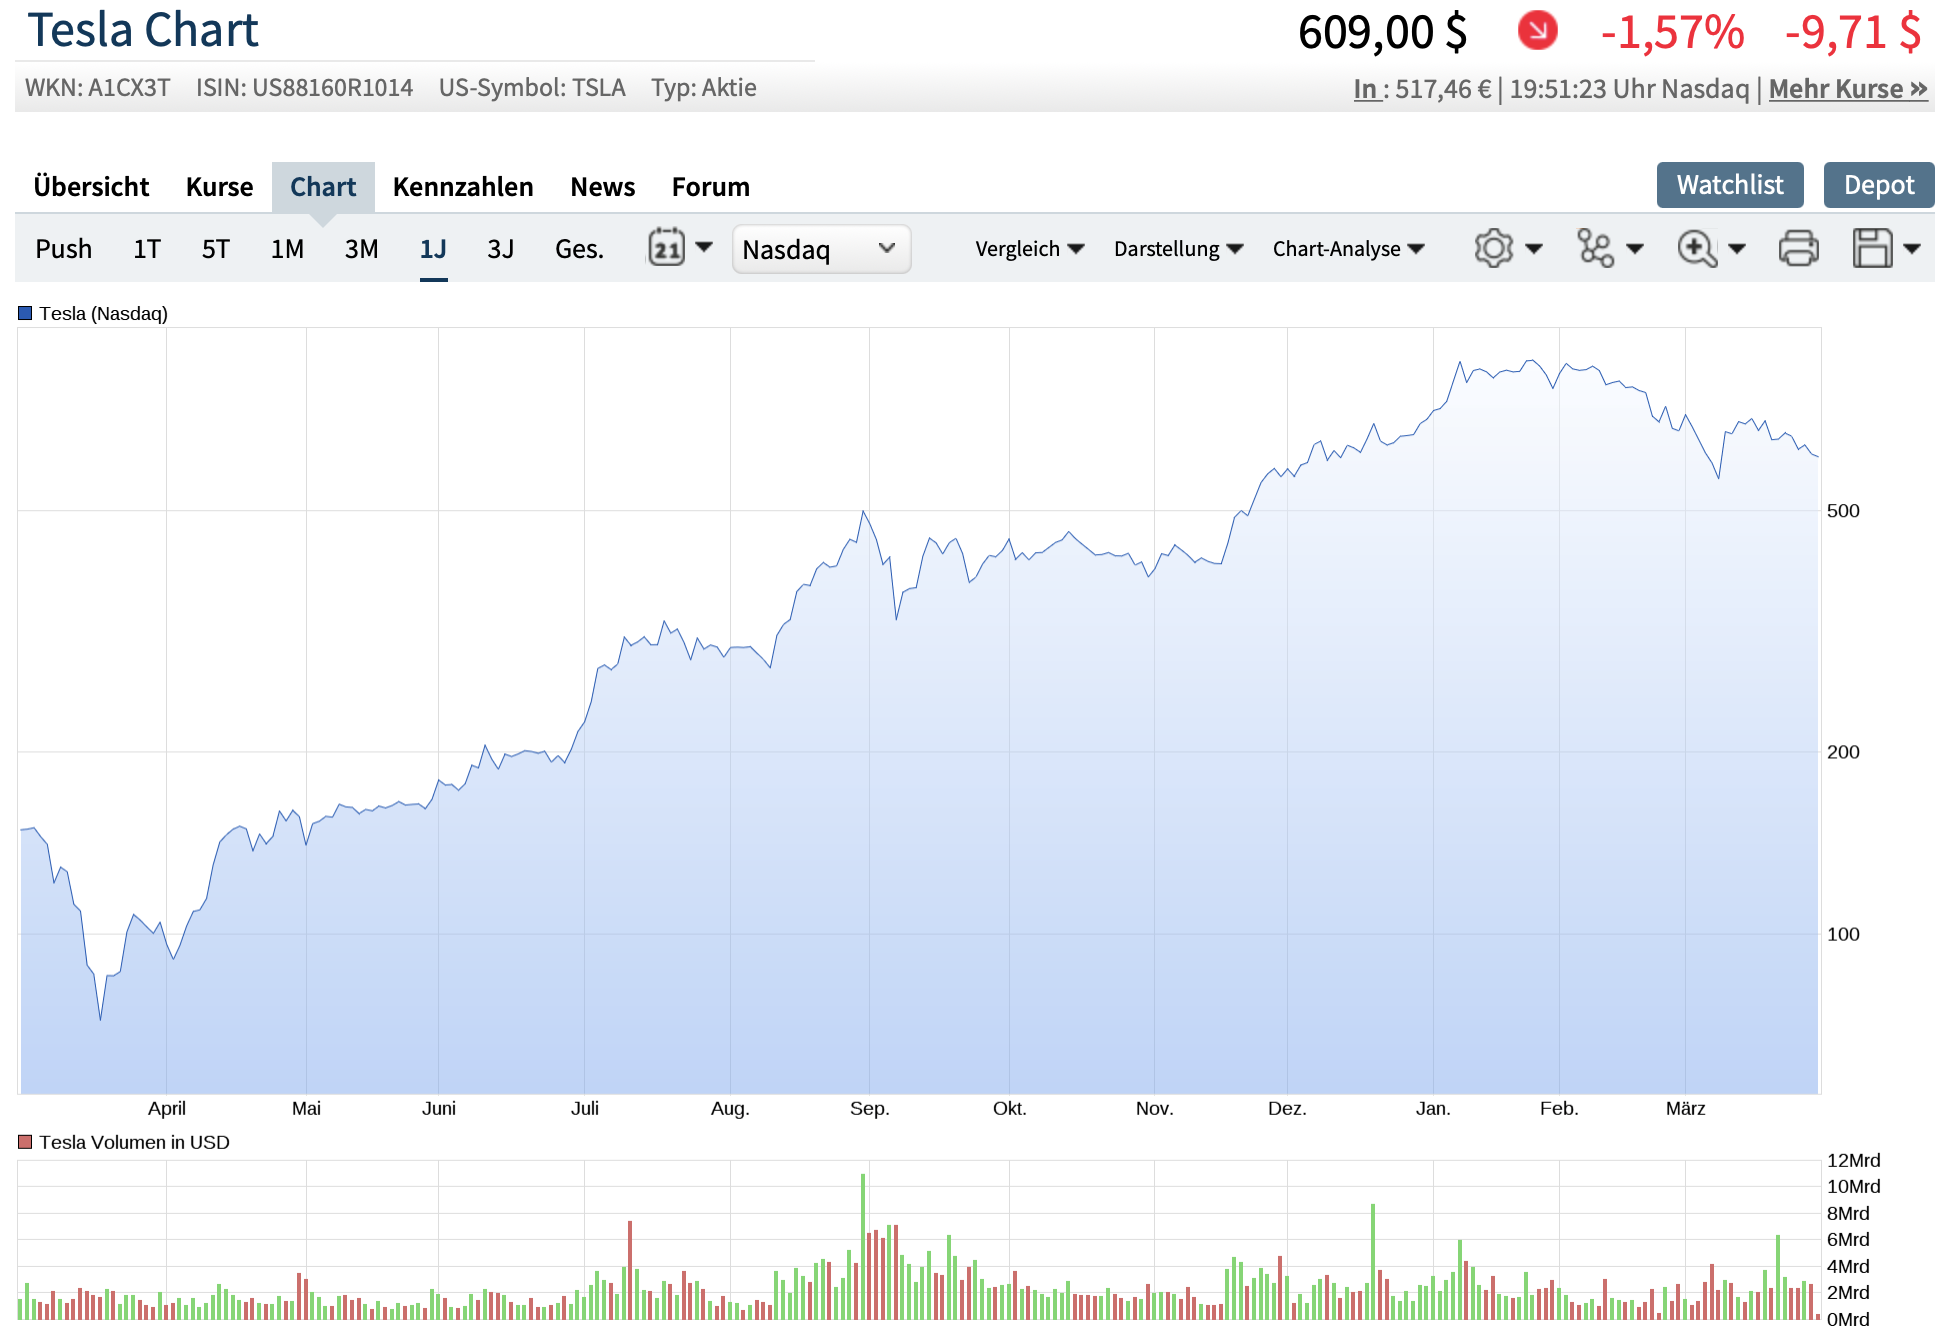This screenshot has width=1944, height=1338.
Task: Click the magnifier zoom-in icon
Action: 1697,248
